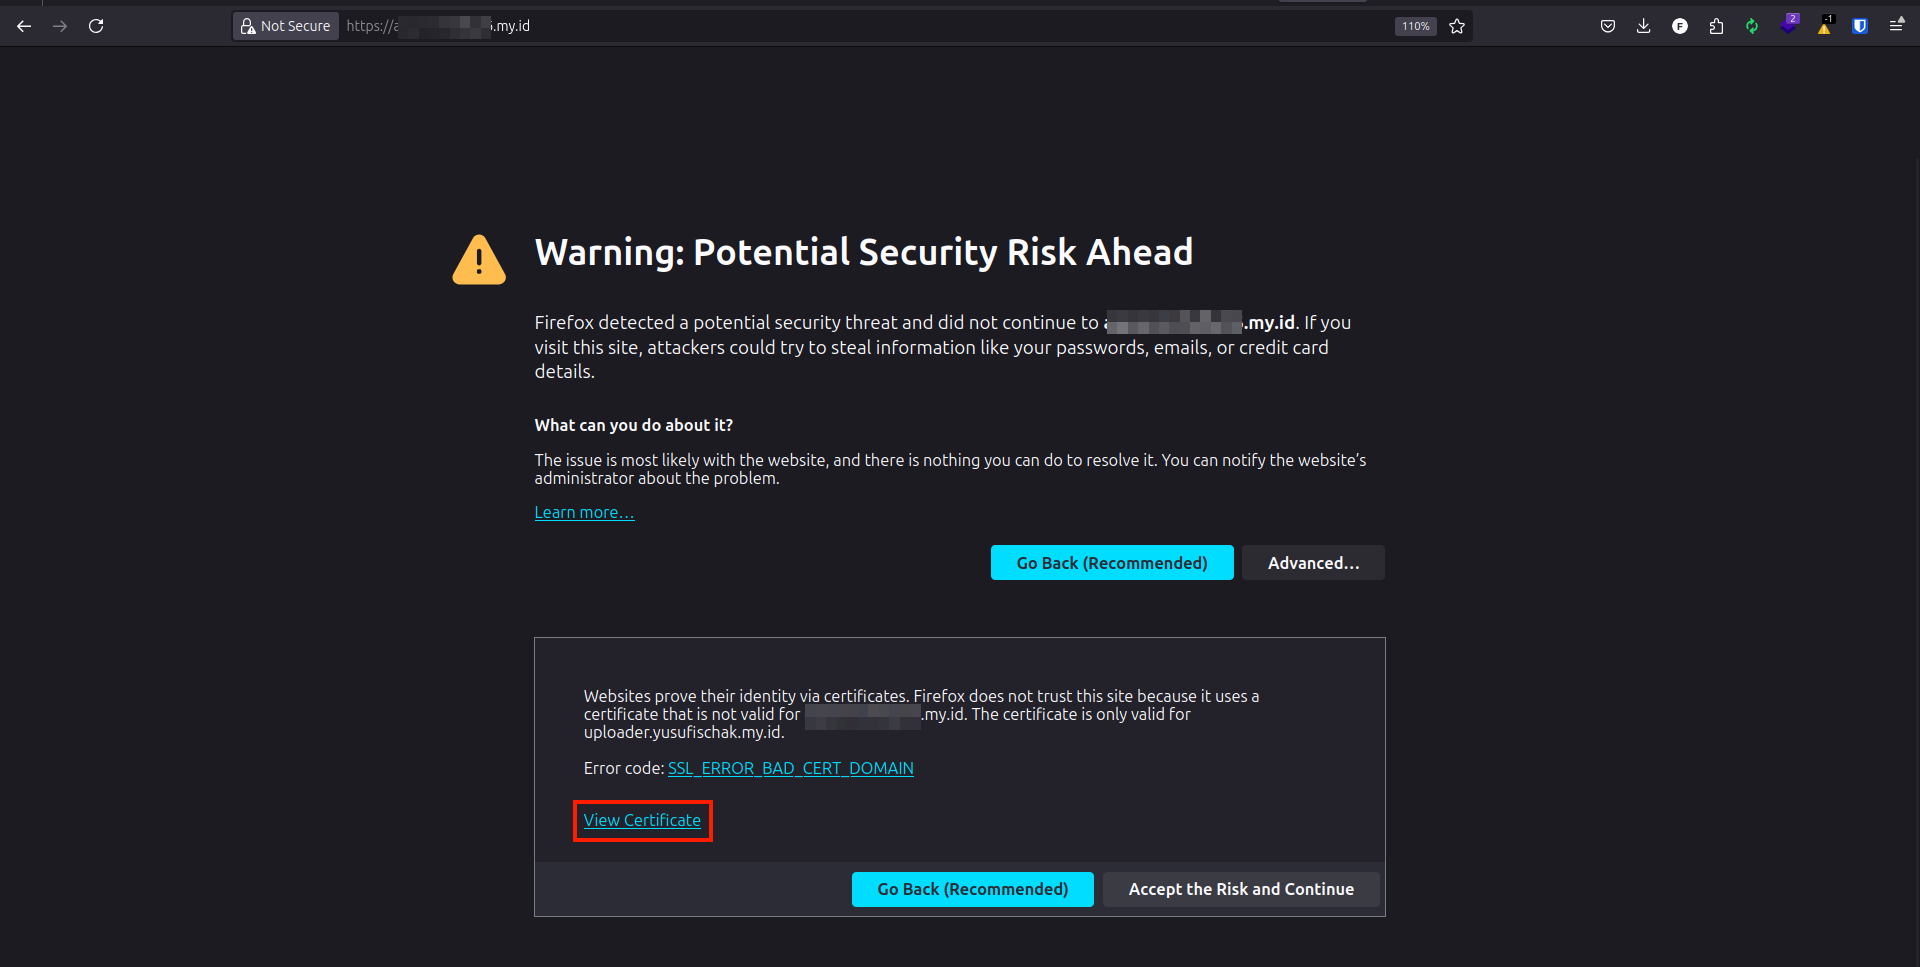The image size is (1920, 967).
Task: Click the green sync-arrows extension icon
Action: point(1752,26)
